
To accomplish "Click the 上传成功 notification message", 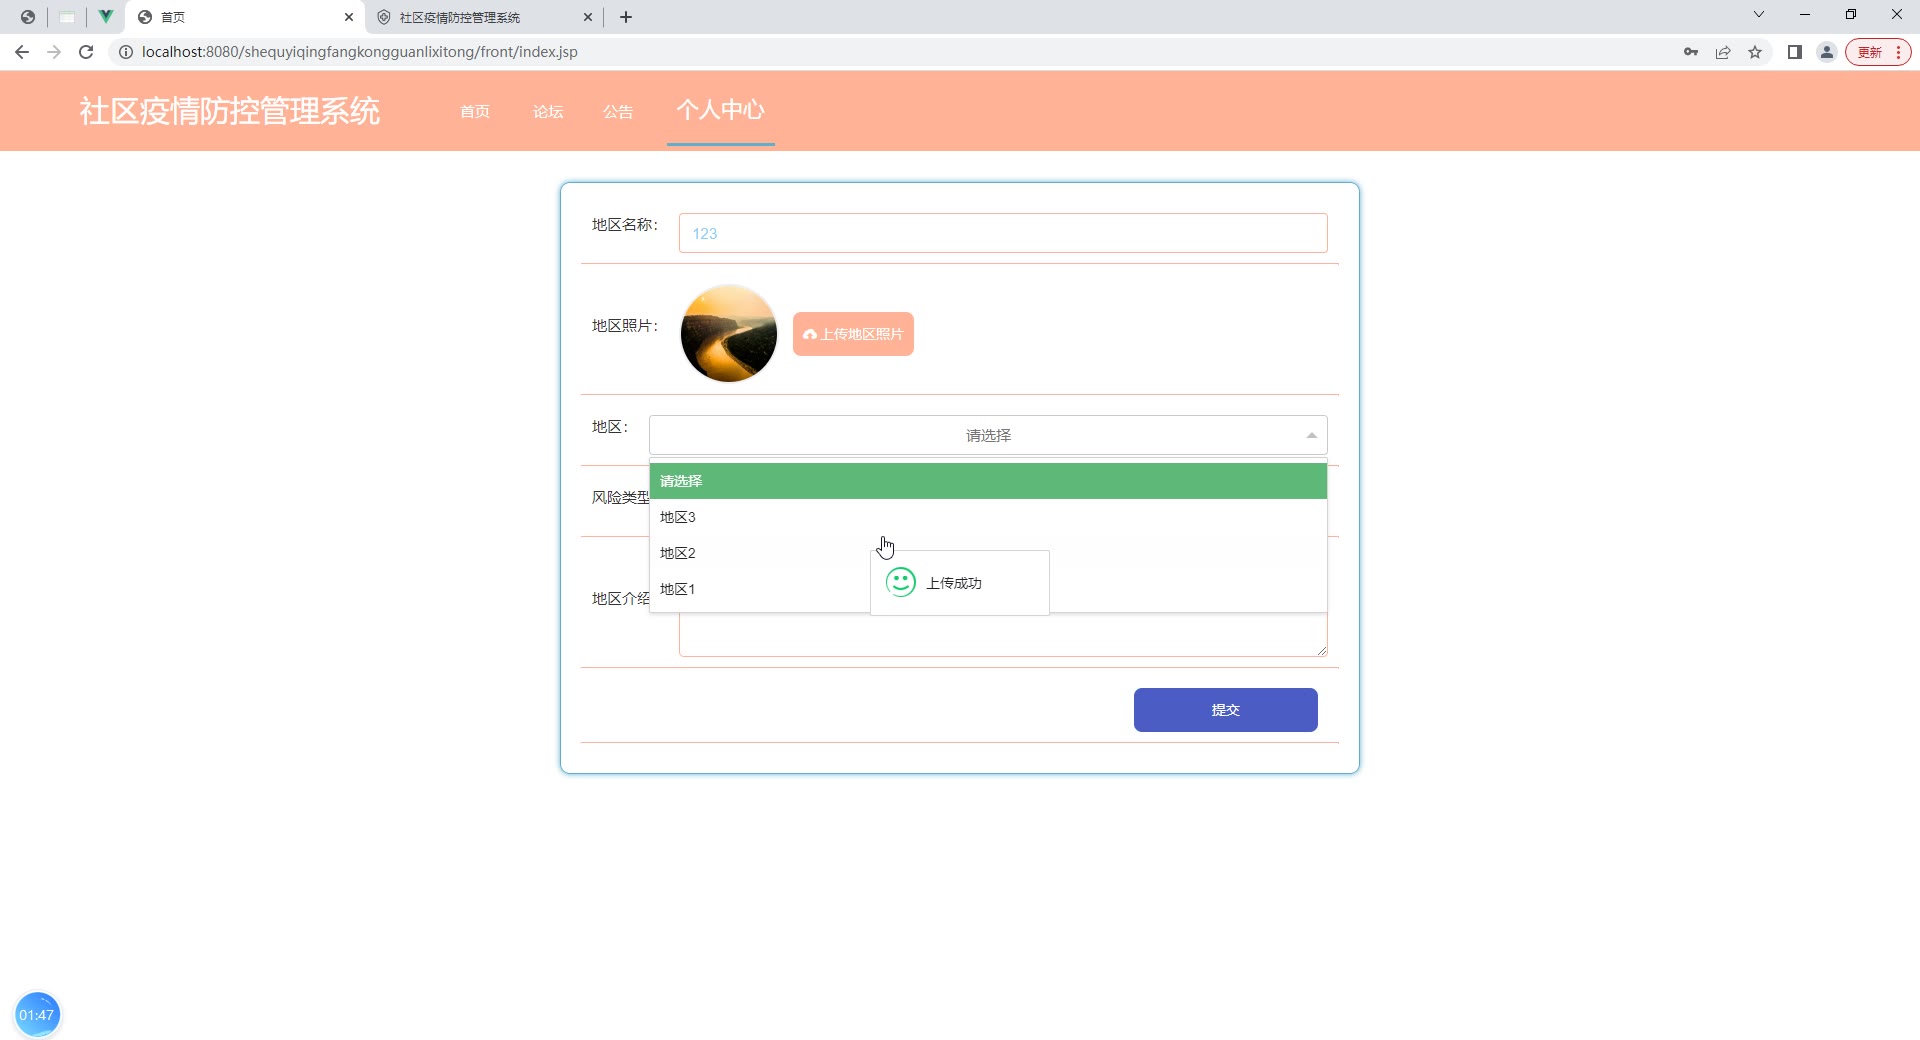I will click(x=960, y=583).
